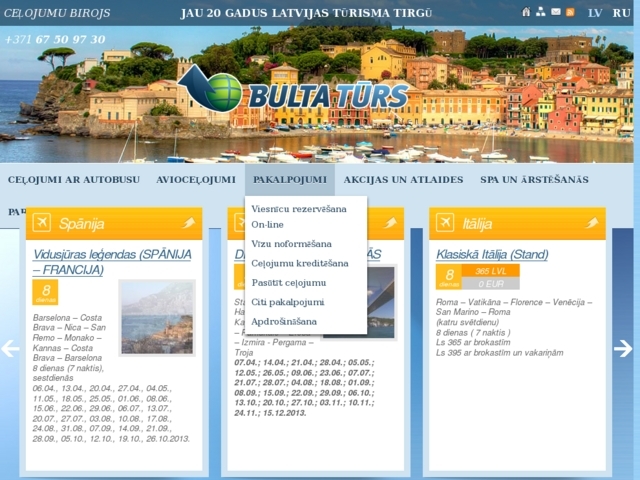This screenshot has width=640, height=480.
Task: Click the Bulta Tūrs globe logo
Action: [292, 89]
